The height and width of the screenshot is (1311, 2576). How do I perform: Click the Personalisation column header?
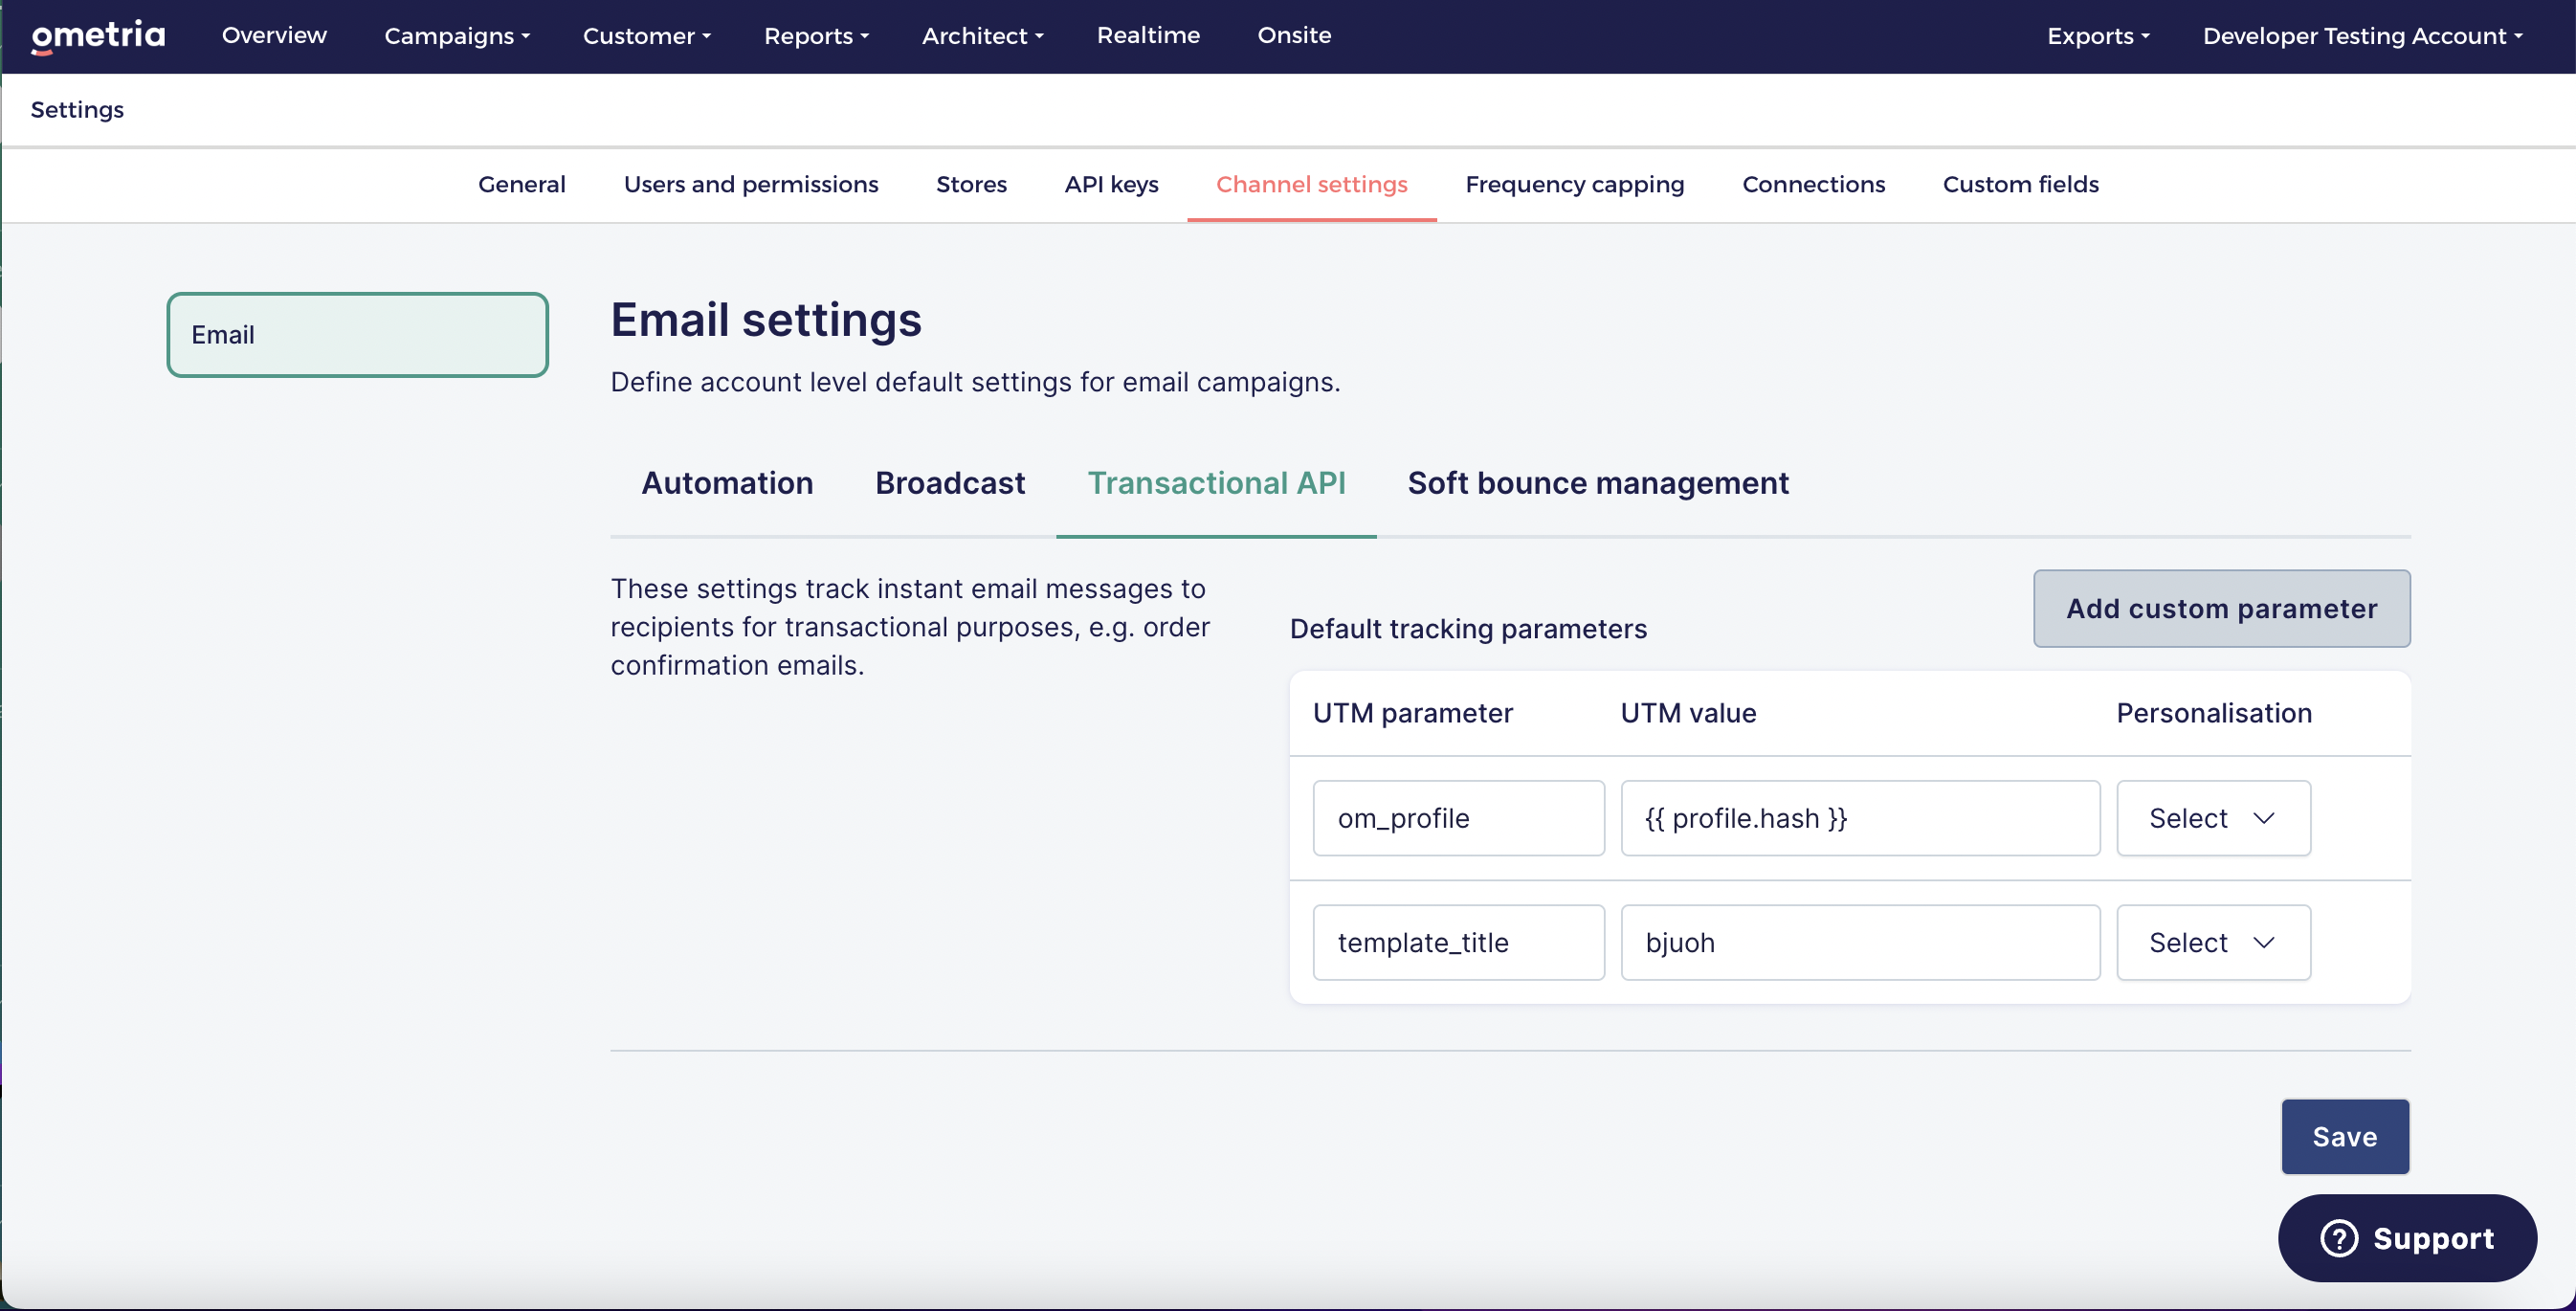pyautogui.click(x=2214, y=713)
